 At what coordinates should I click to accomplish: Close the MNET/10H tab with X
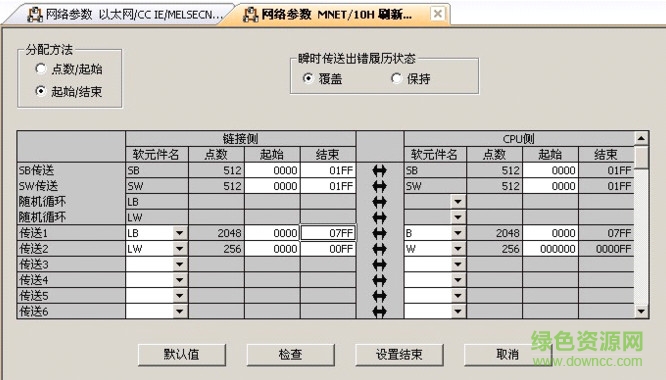point(437,14)
